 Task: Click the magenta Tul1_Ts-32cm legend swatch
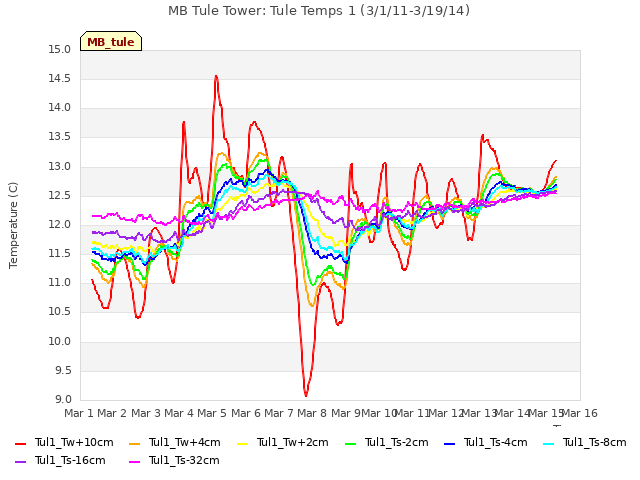(x=134, y=461)
